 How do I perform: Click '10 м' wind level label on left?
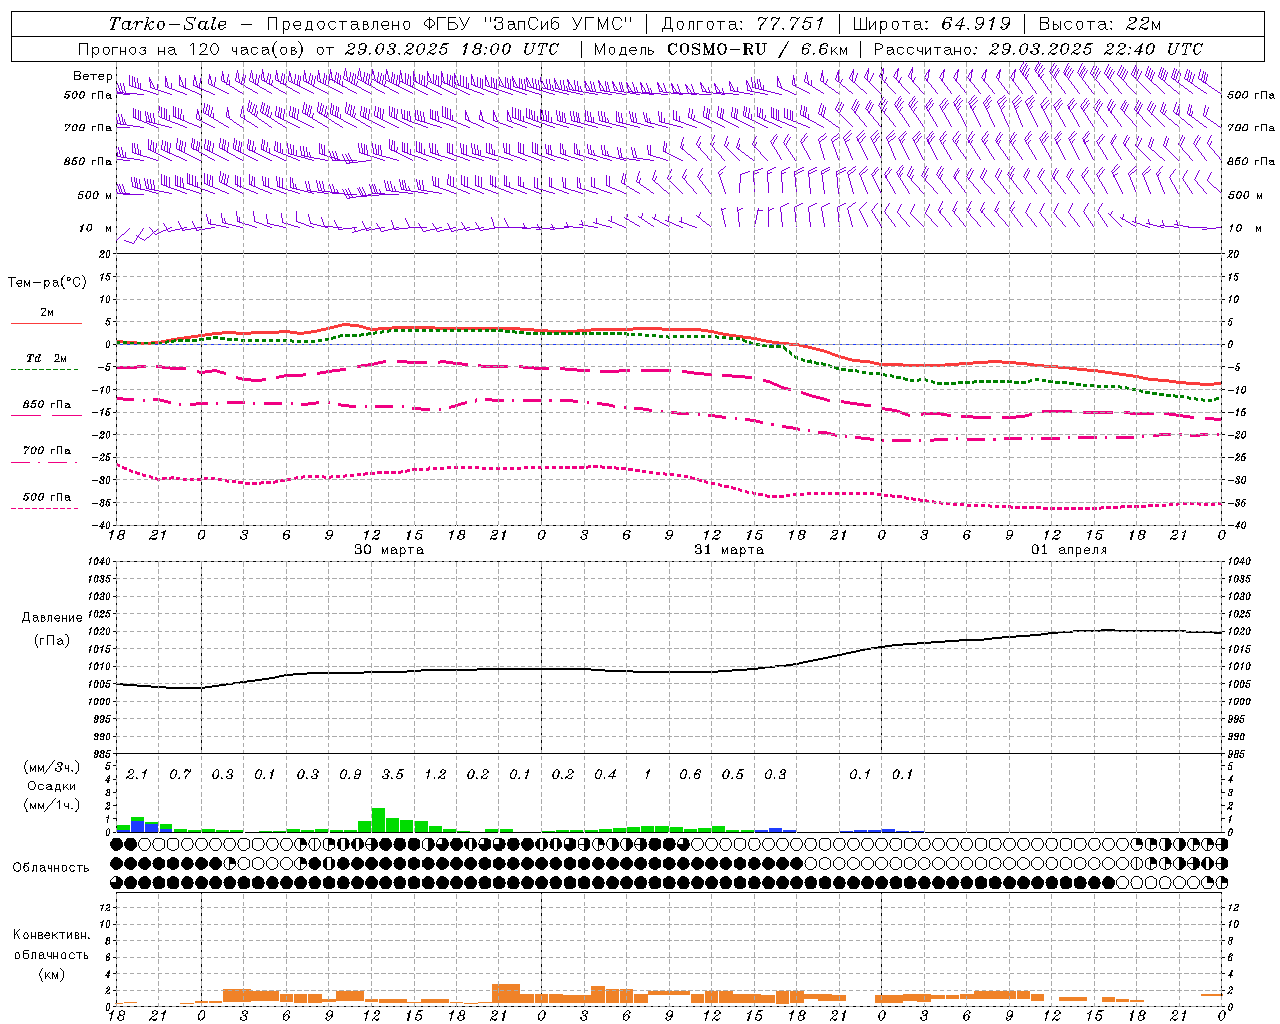click(x=96, y=229)
